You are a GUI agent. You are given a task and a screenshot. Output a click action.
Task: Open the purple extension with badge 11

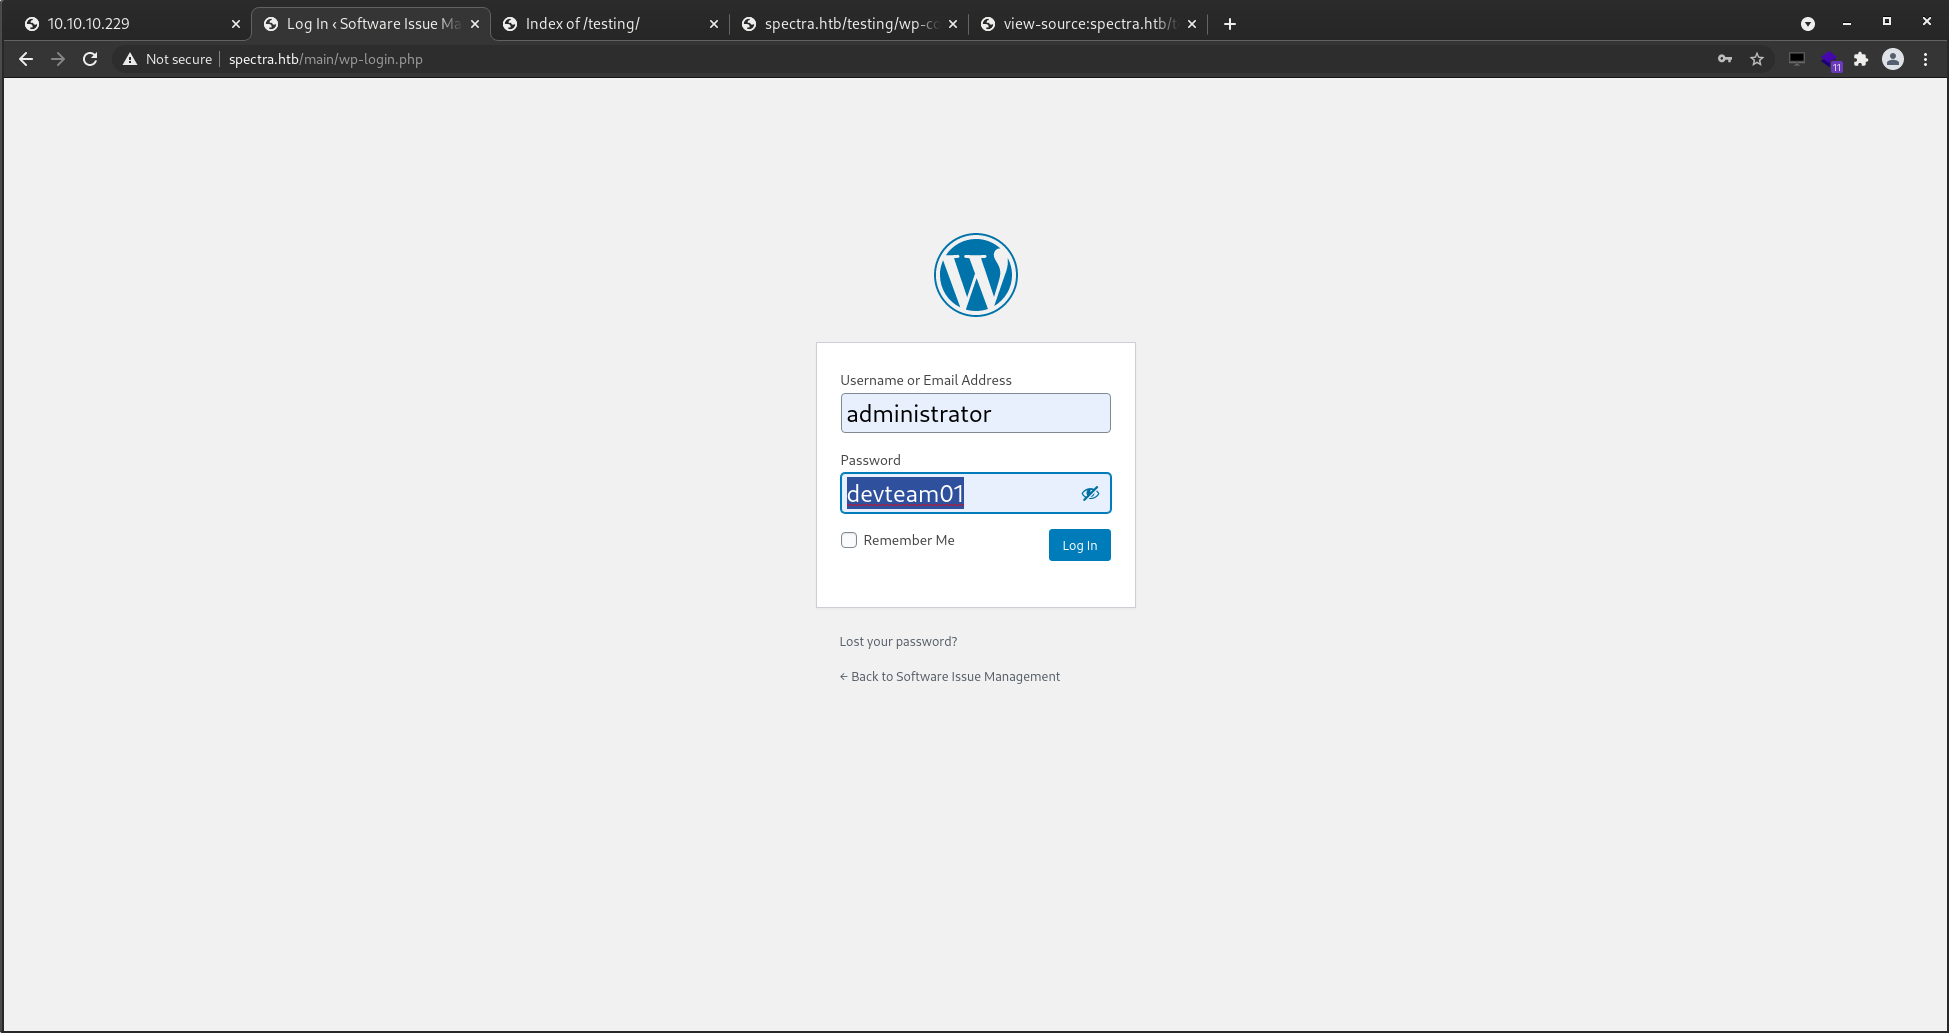pyautogui.click(x=1830, y=60)
